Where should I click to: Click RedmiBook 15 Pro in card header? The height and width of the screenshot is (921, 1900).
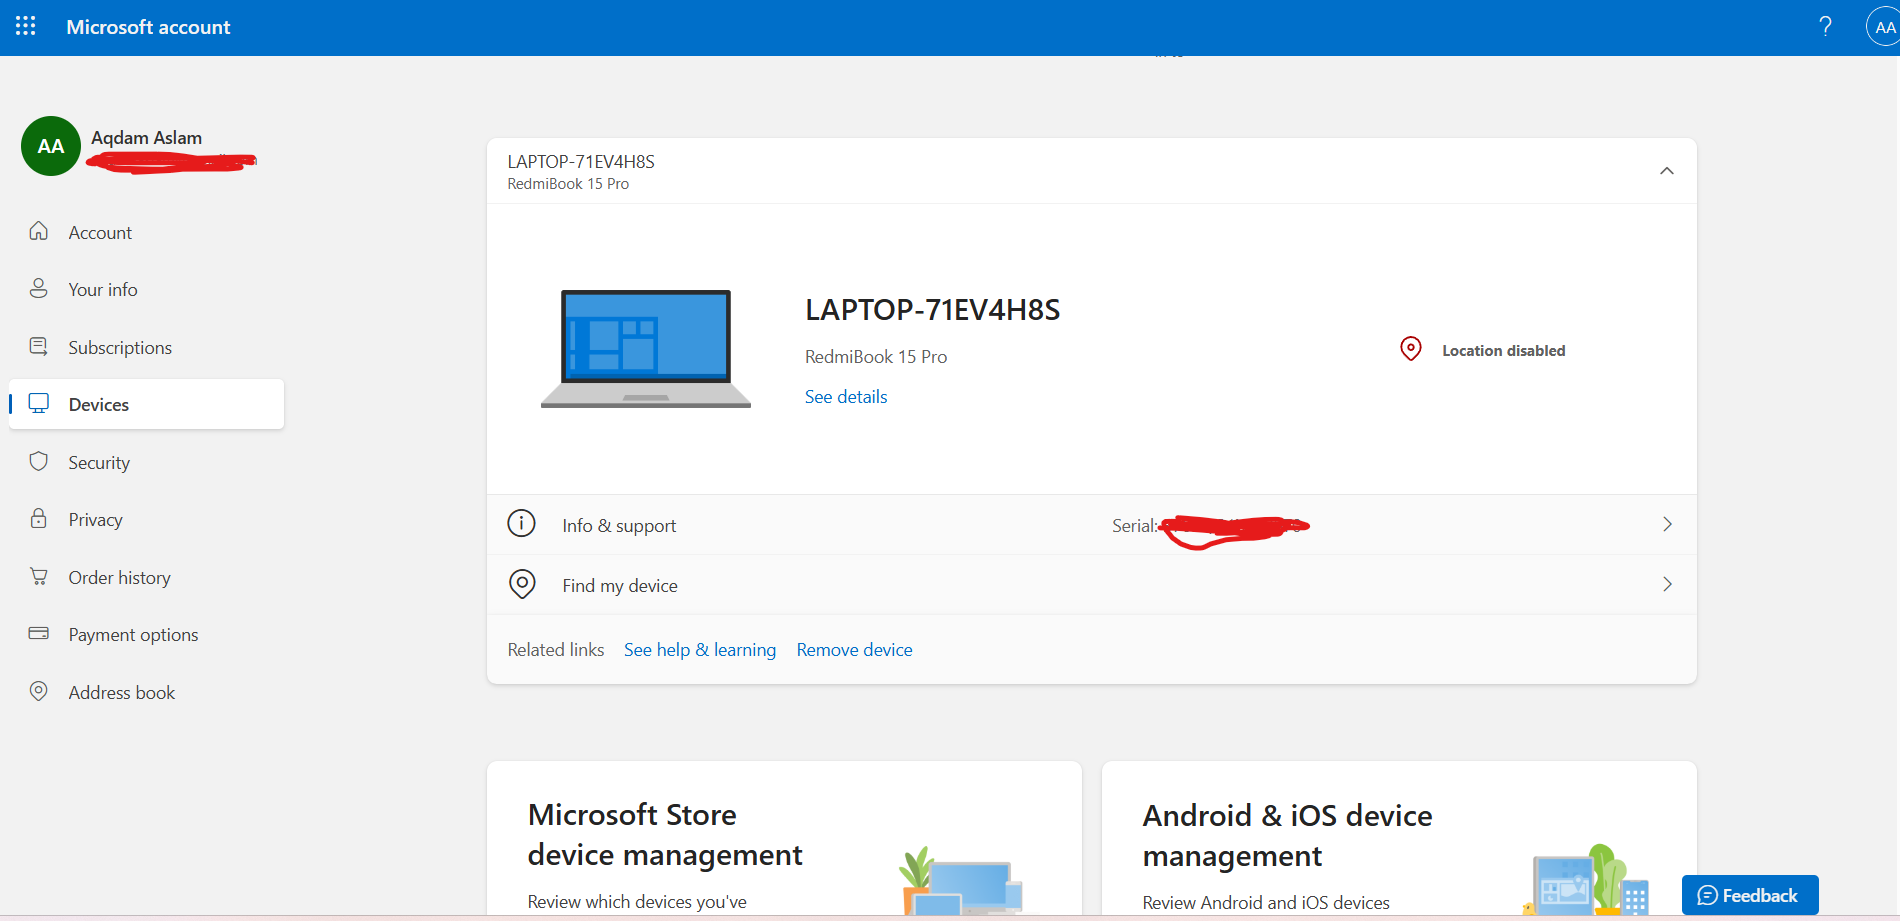568,184
